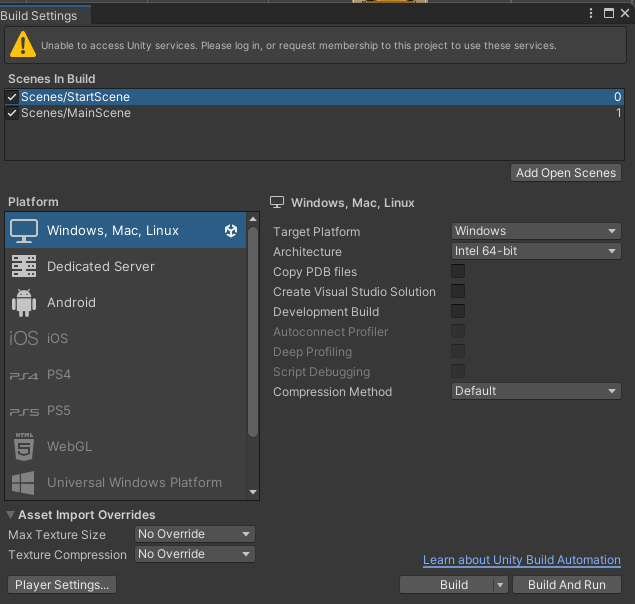Open the Max Texture Size dropdown
The image size is (635, 604).
coord(195,534)
